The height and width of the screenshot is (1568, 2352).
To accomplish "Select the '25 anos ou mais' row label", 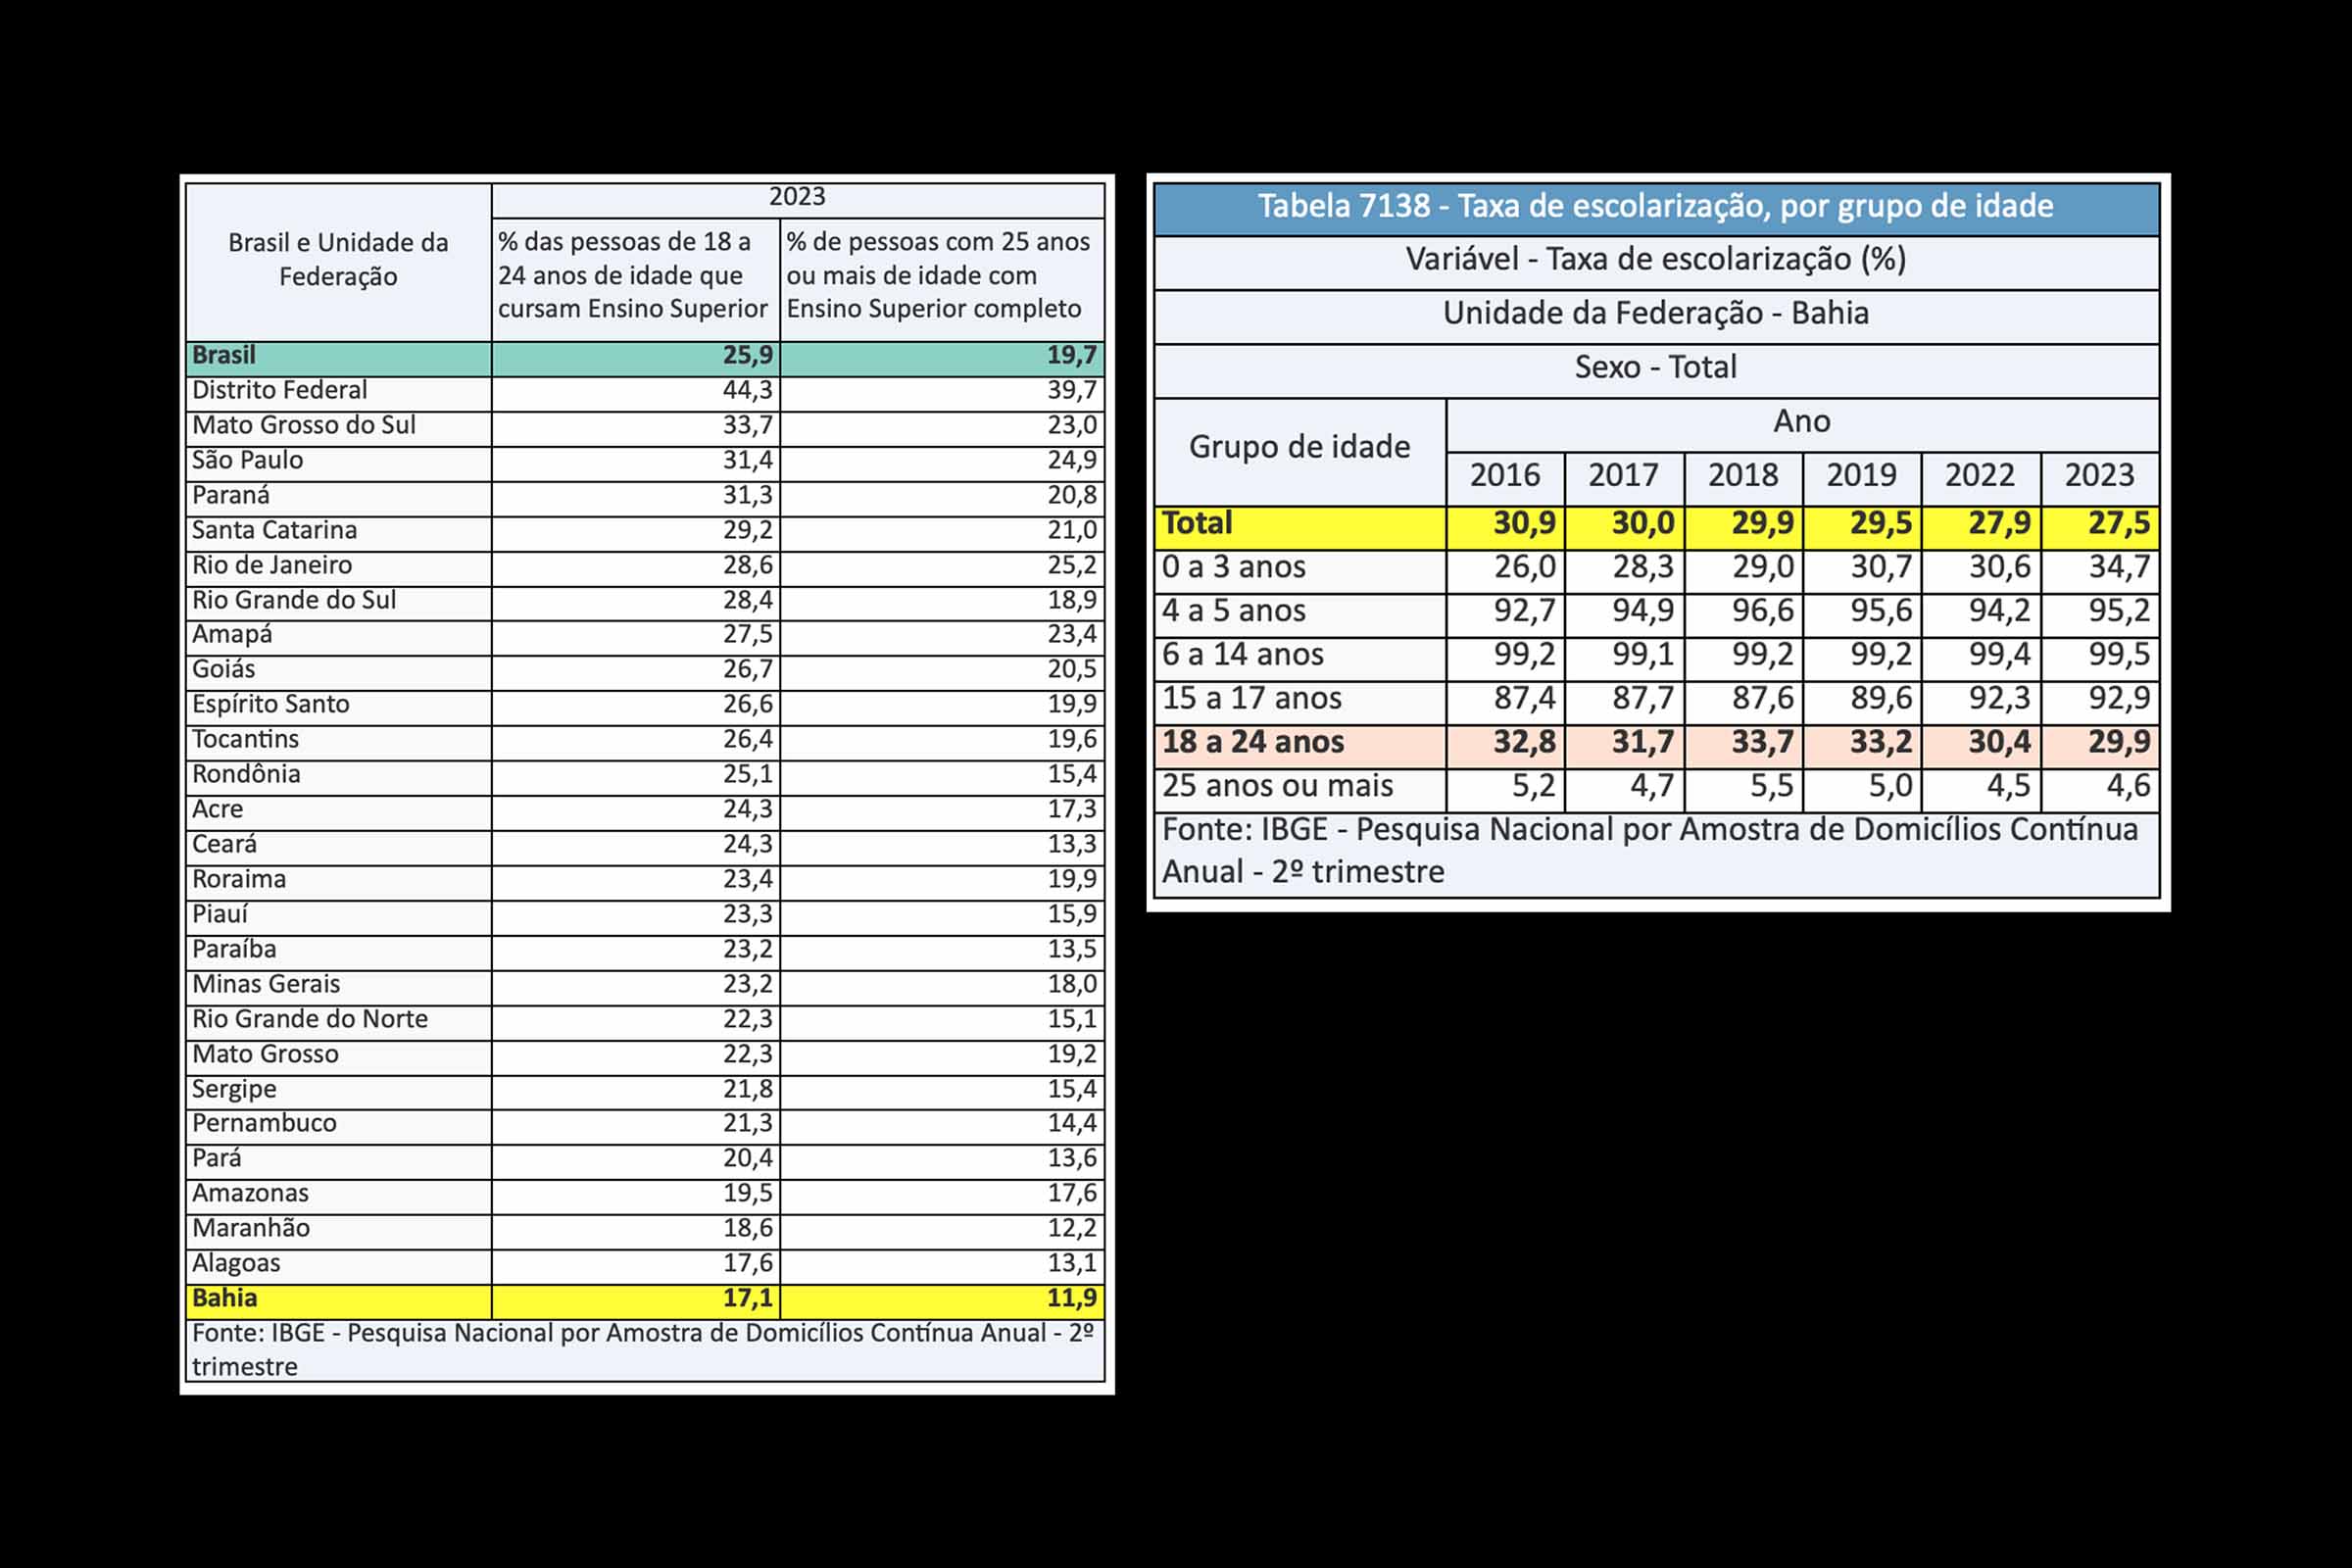I will pos(1277,786).
